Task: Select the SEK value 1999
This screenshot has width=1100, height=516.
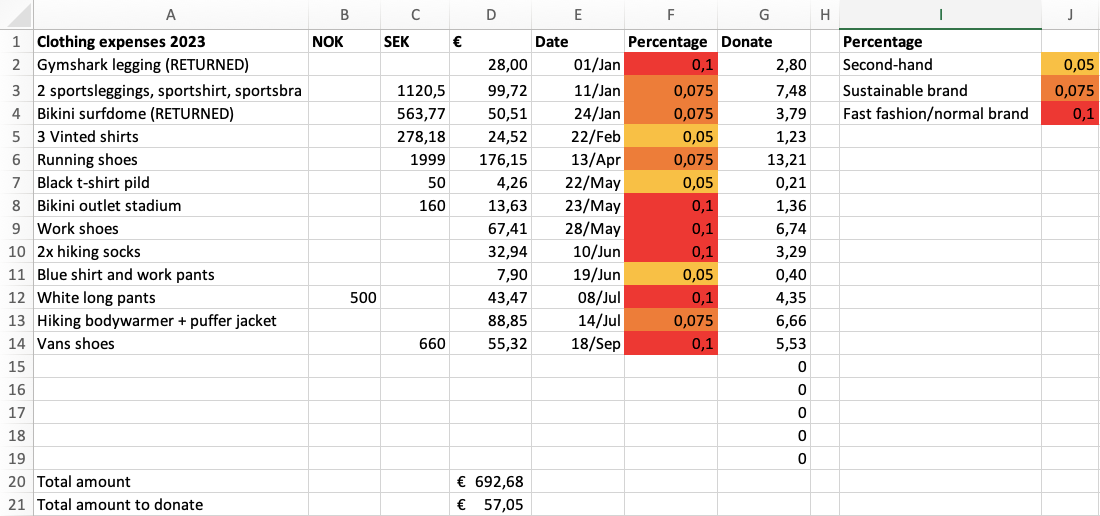Action: point(415,160)
